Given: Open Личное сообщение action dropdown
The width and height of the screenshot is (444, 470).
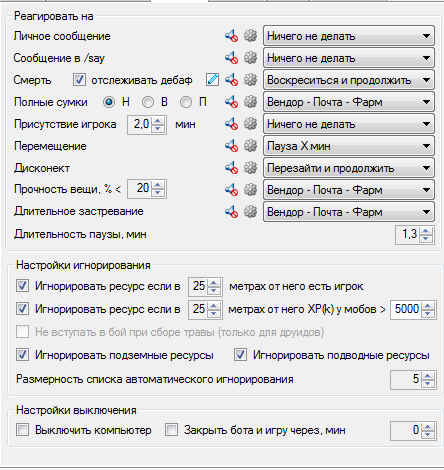Looking at the screenshot, I should pyautogui.click(x=349, y=36).
